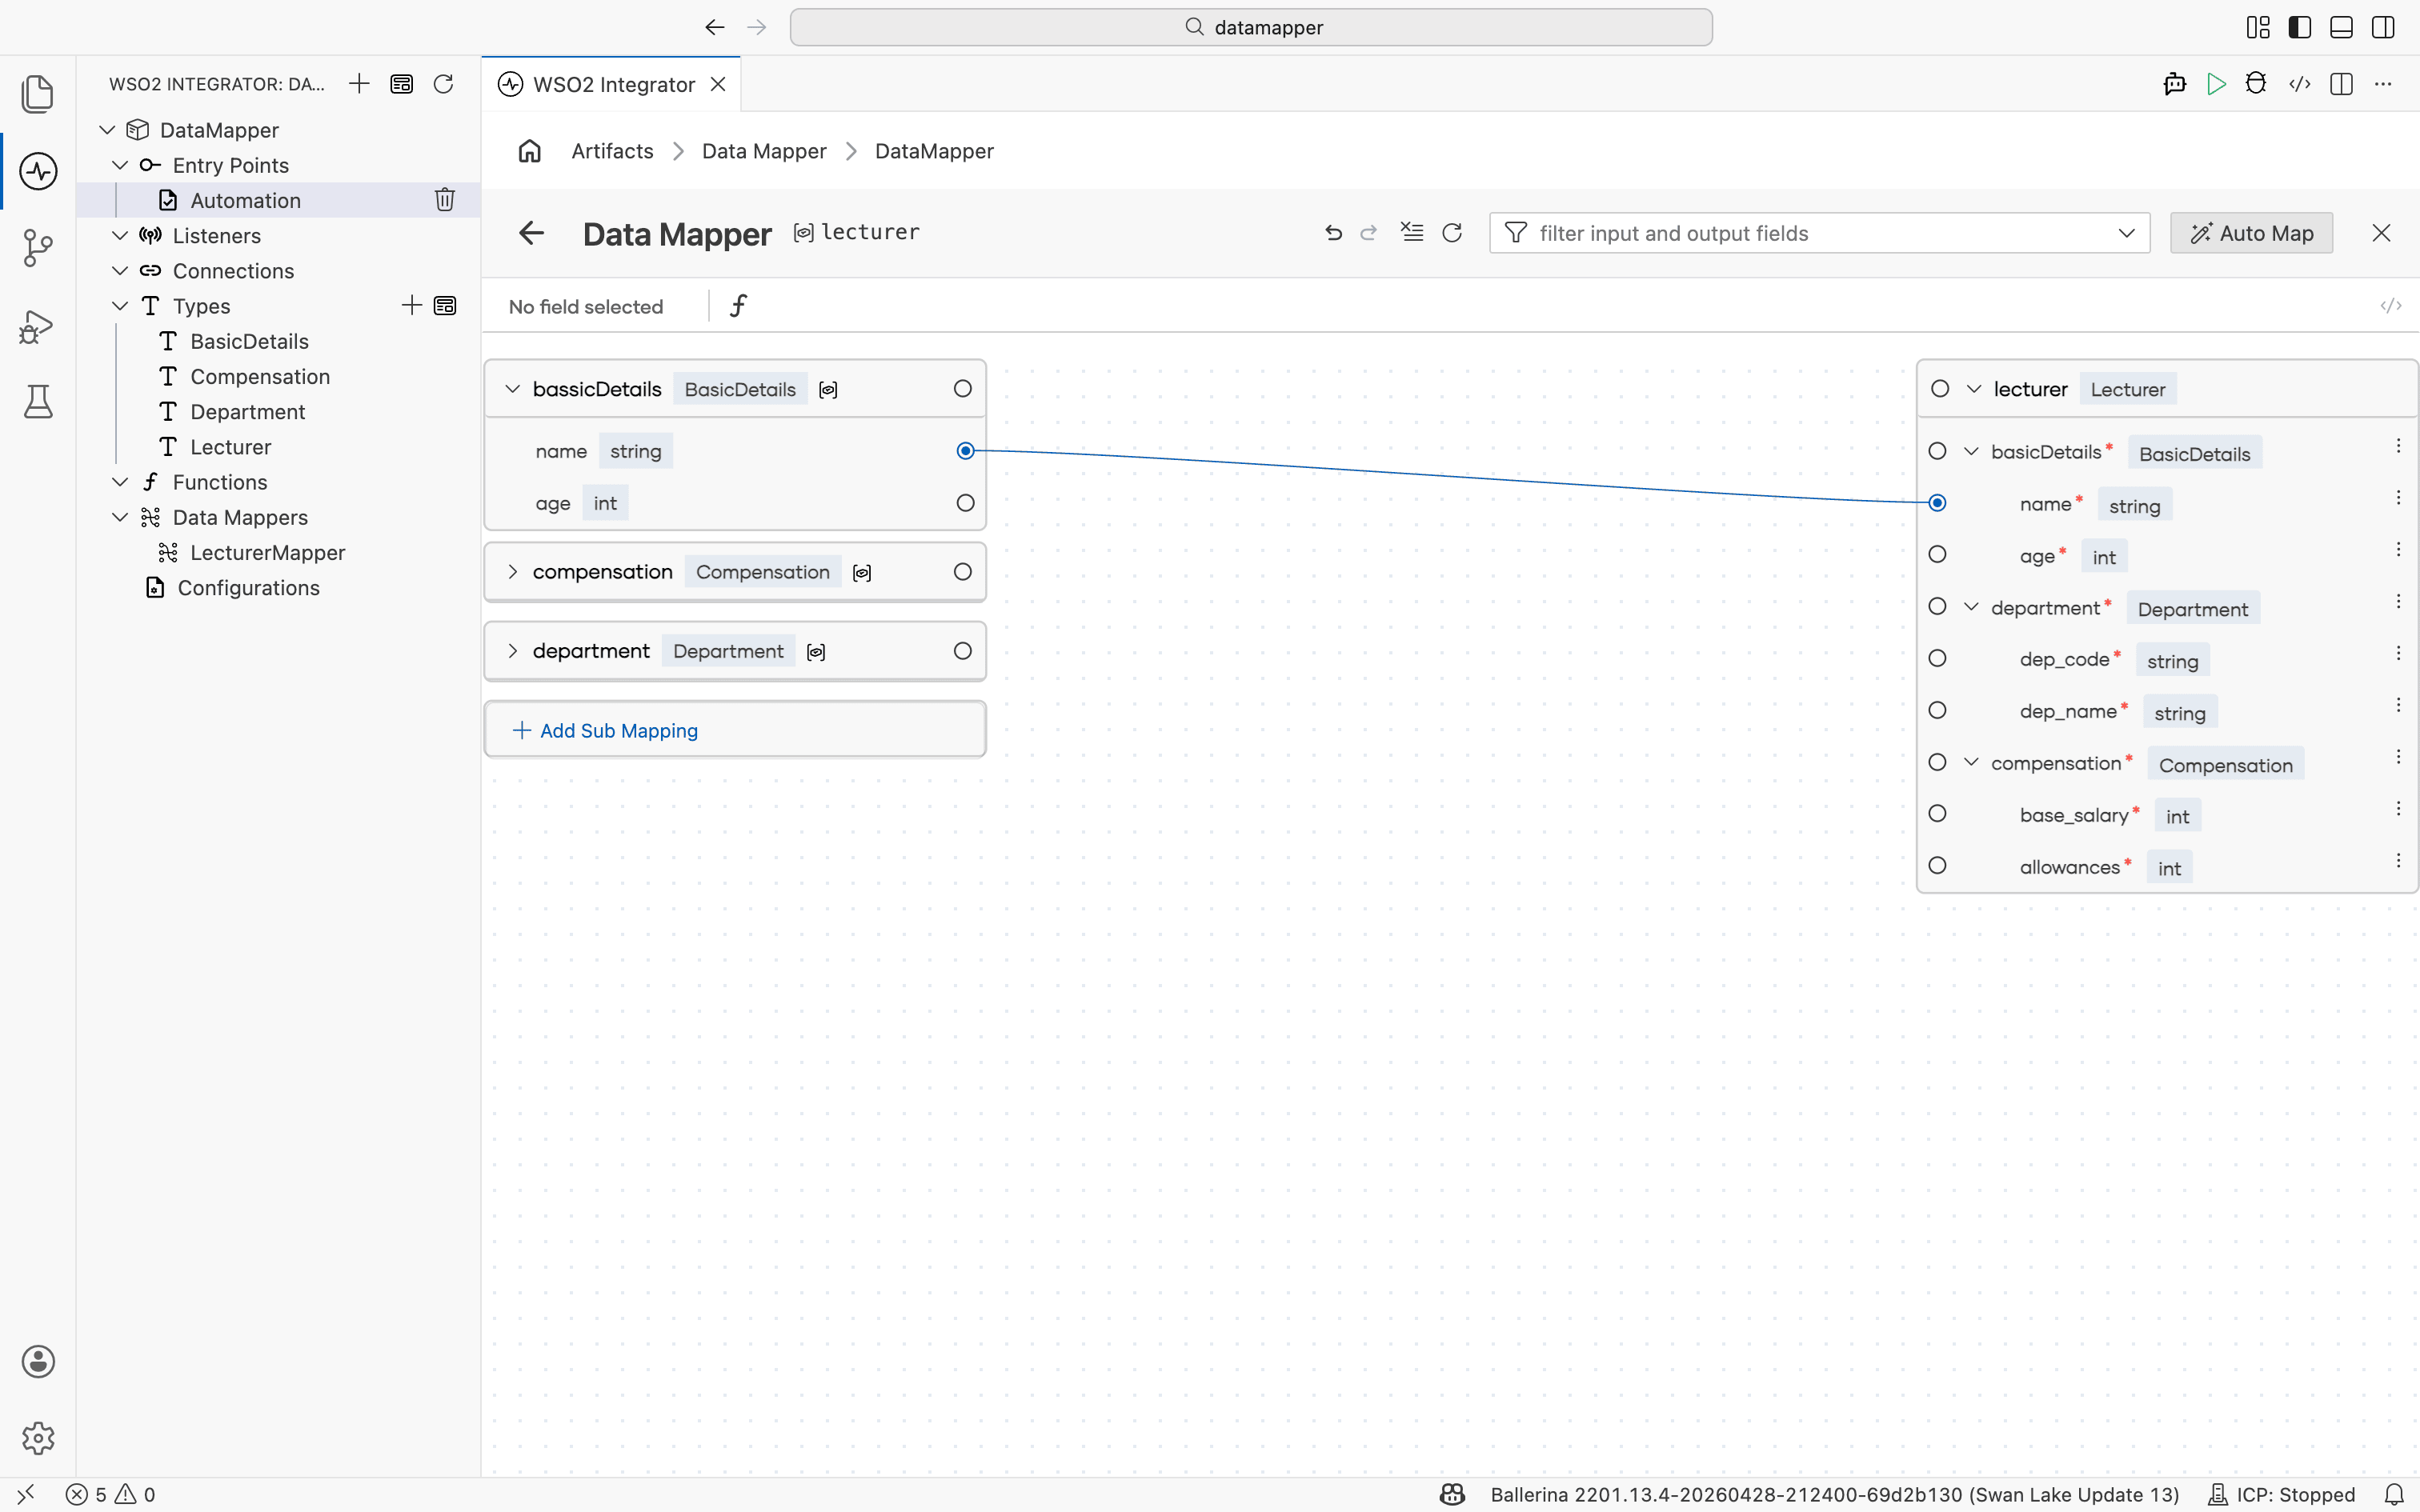Open ICP: Stopped status bar item
Viewport: 2420px width, 1512px height.
pyautogui.click(x=2281, y=1494)
